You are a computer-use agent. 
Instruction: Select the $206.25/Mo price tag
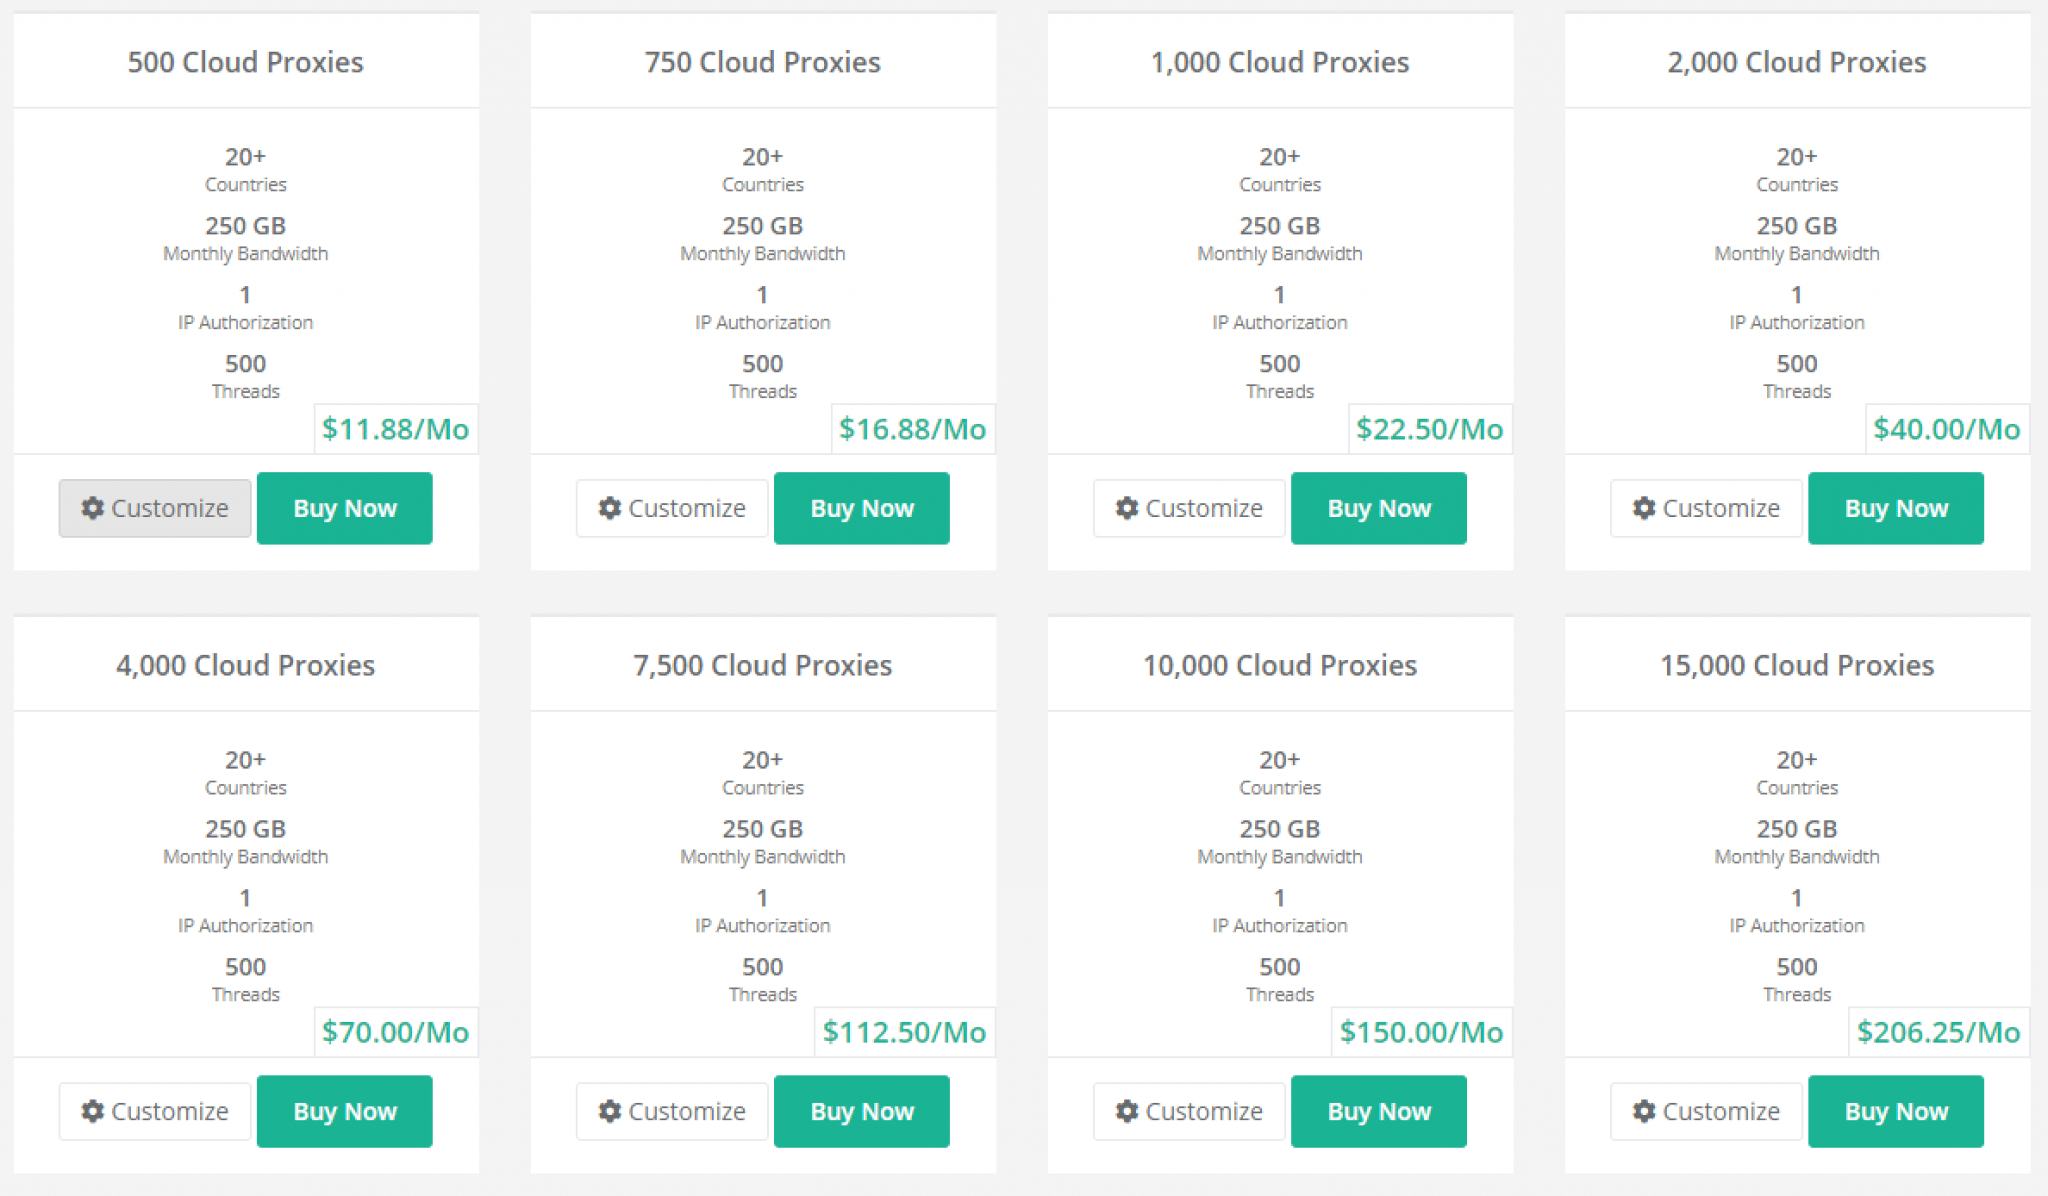(x=1939, y=1032)
